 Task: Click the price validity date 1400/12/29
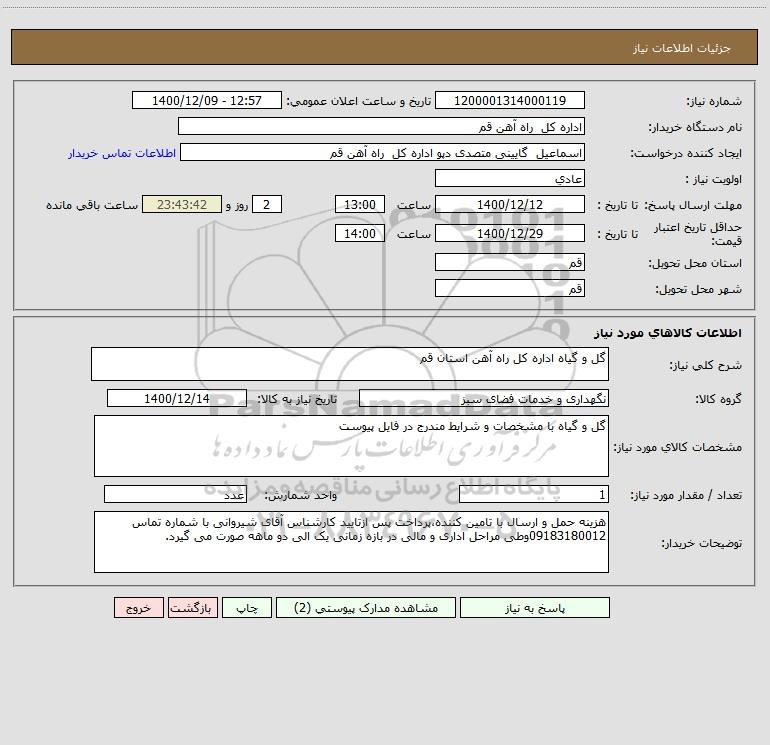pyautogui.click(x=510, y=233)
